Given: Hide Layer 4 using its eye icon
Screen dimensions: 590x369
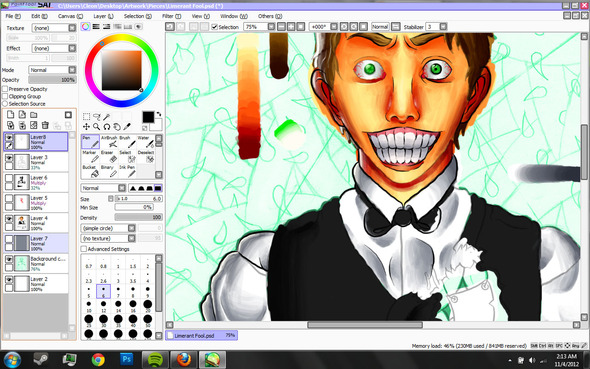Looking at the screenshot, I should (9, 219).
